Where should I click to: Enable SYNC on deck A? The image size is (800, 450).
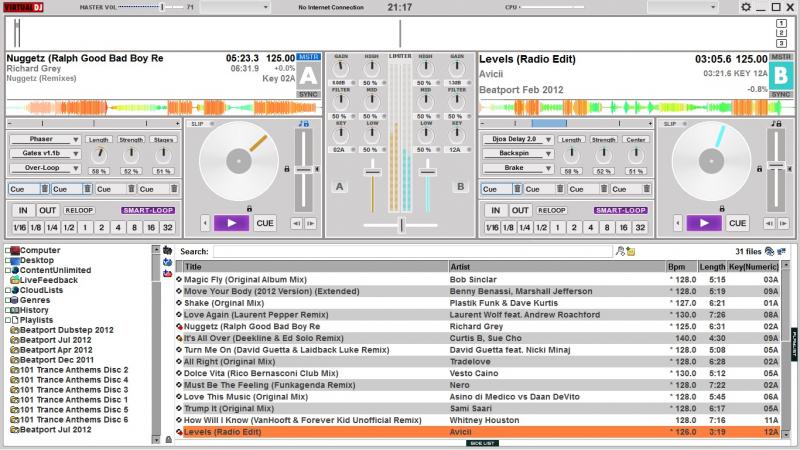click(308, 94)
